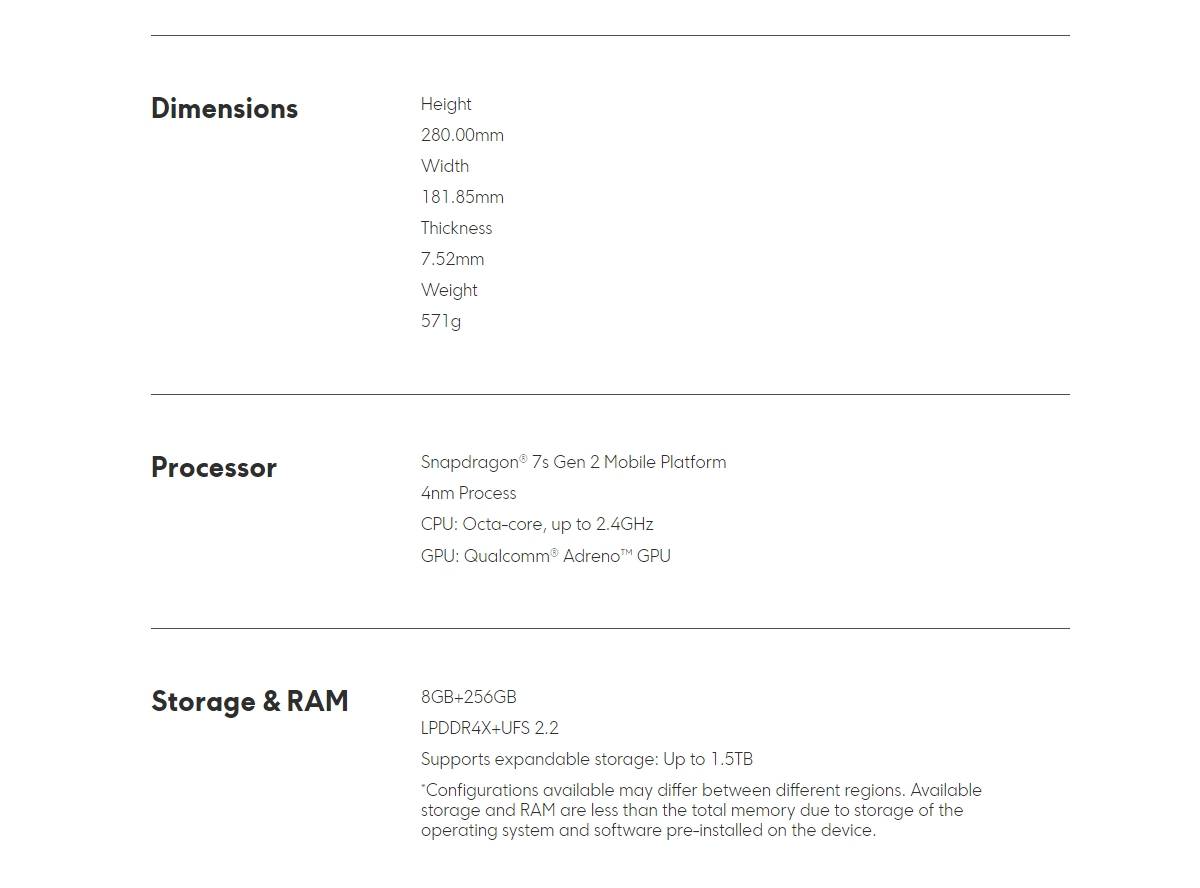The height and width of the screenshot is (888, 1200).
Task: Select the Dimensions section heading
Action: click(x=224, y=108)
